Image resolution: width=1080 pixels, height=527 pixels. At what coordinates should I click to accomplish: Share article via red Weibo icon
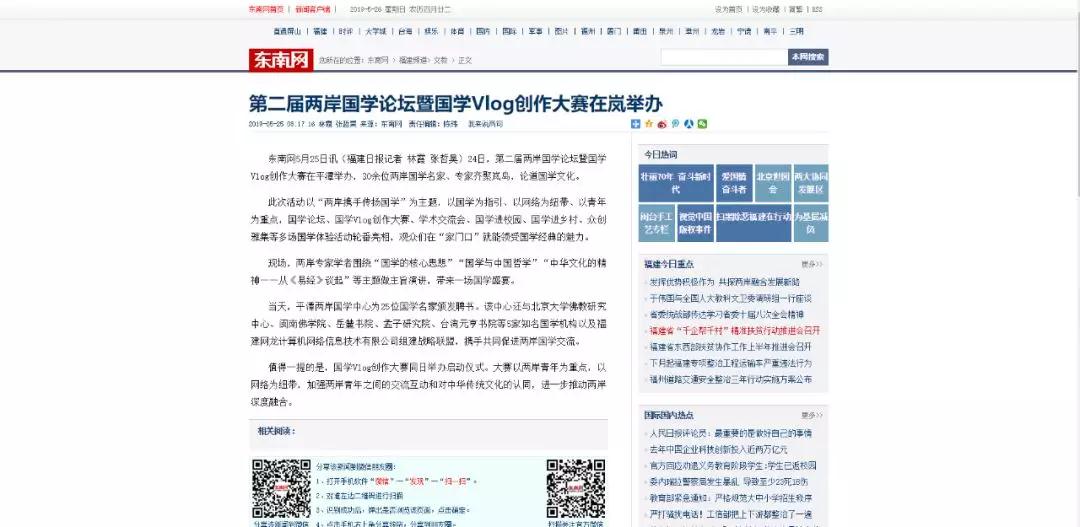click(x=661, y=124)
